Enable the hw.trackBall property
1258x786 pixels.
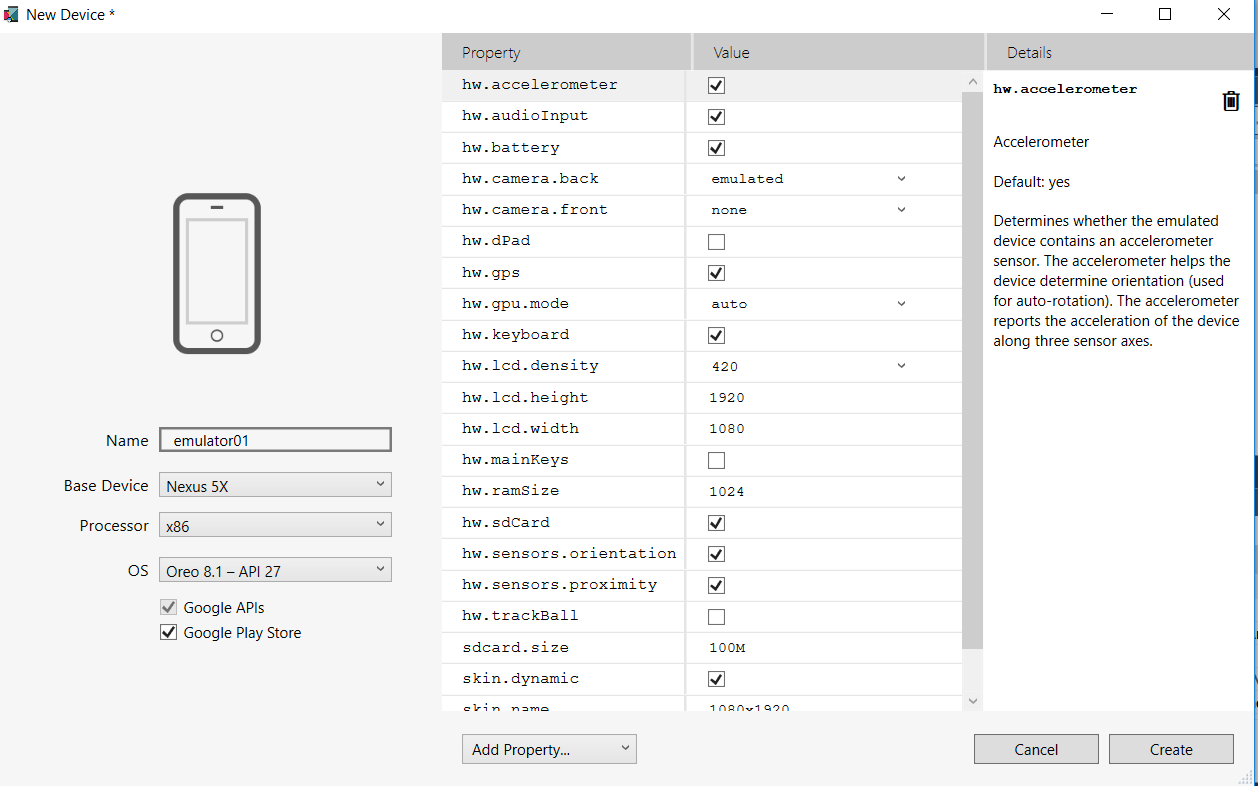(716, 616)
